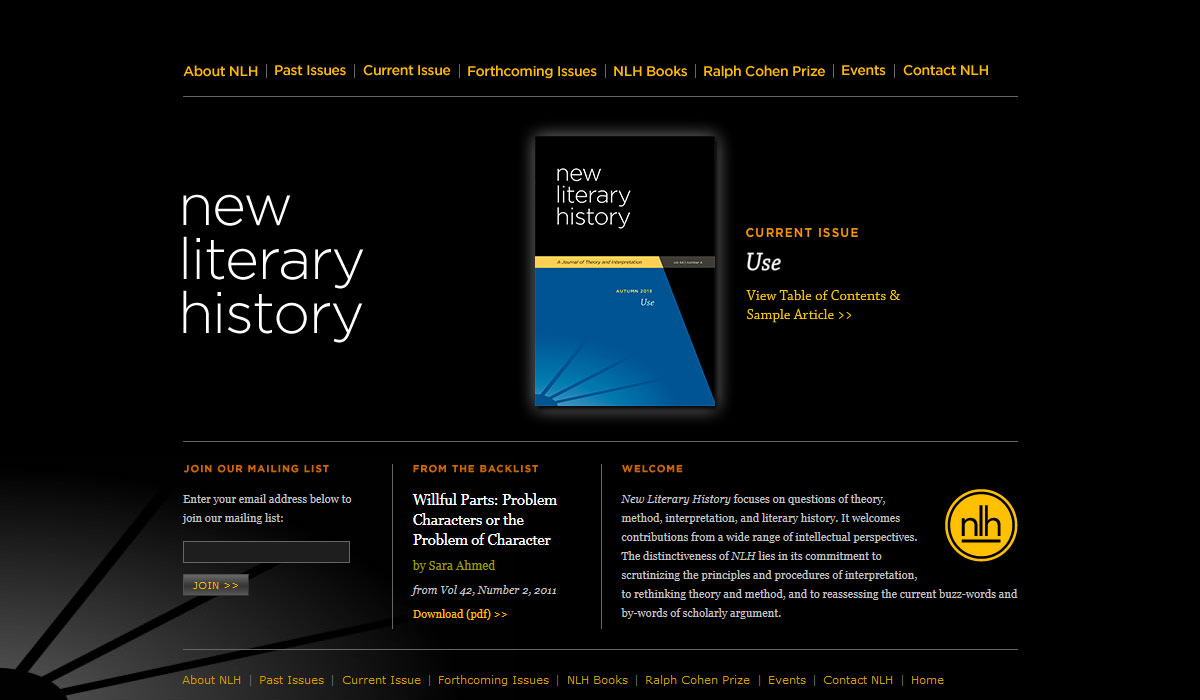Download (pdf) >> backlist article

(x=460, y=614)
